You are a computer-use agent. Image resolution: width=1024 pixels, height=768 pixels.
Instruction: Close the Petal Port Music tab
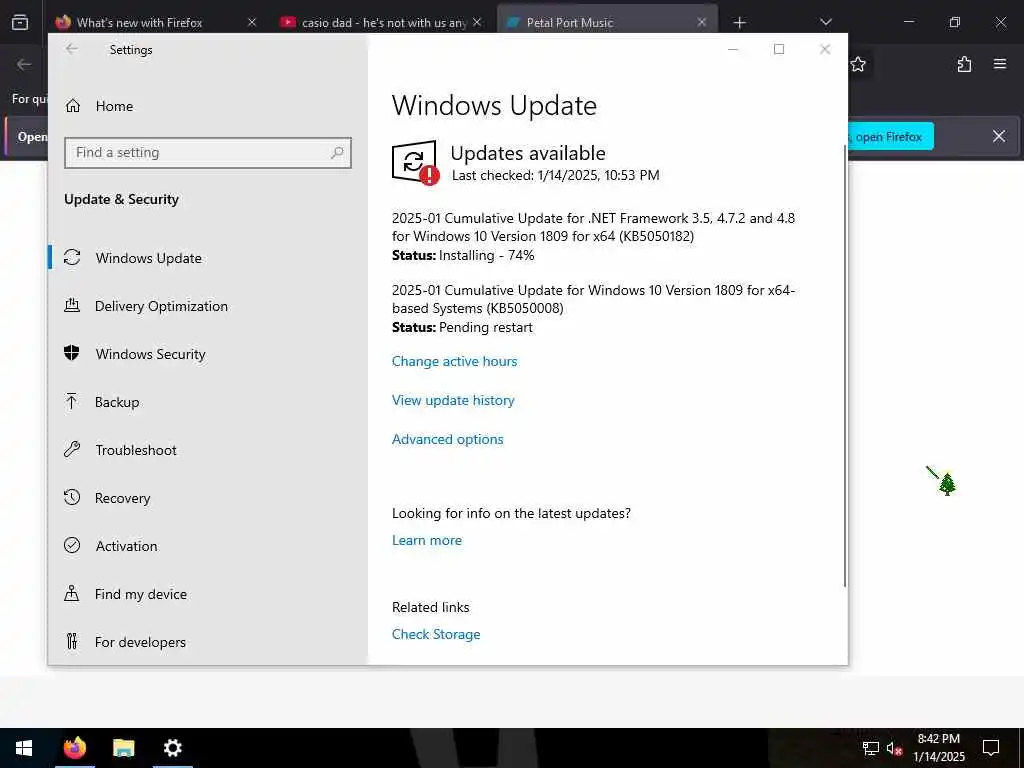[x=702, y=22]
